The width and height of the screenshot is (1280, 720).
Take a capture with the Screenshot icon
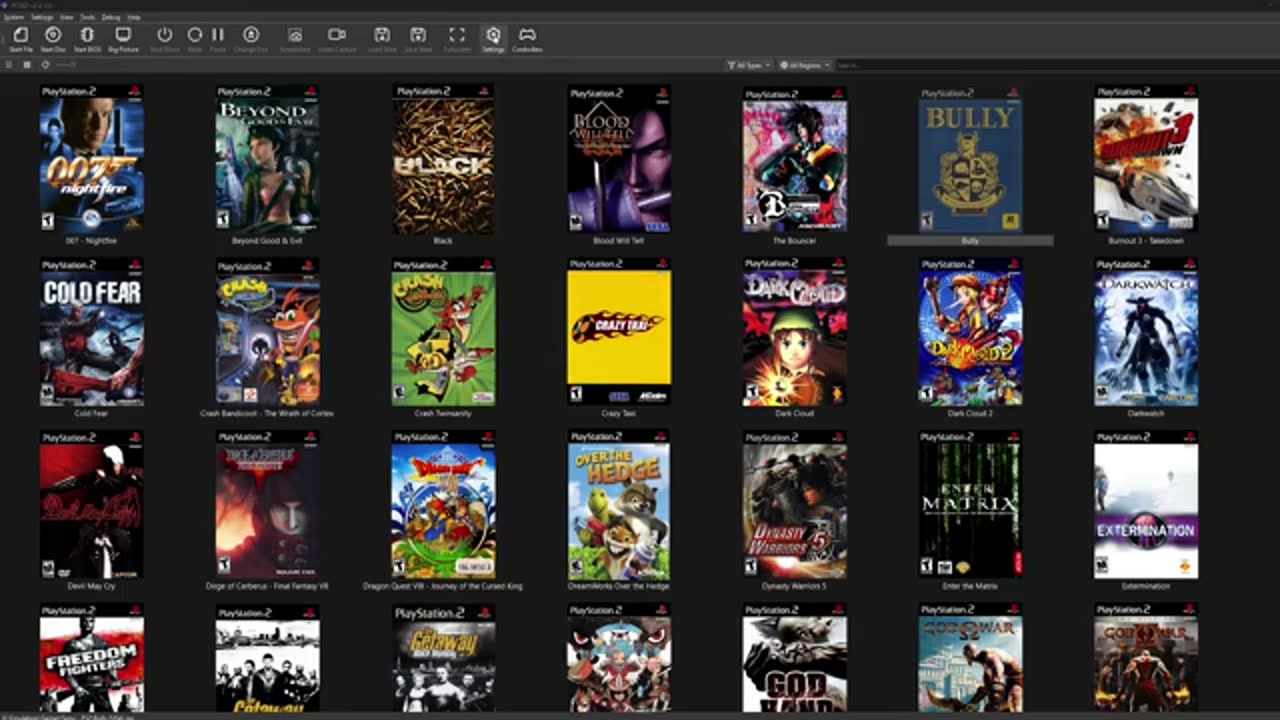pyautogui.click(x=295, y=35)
